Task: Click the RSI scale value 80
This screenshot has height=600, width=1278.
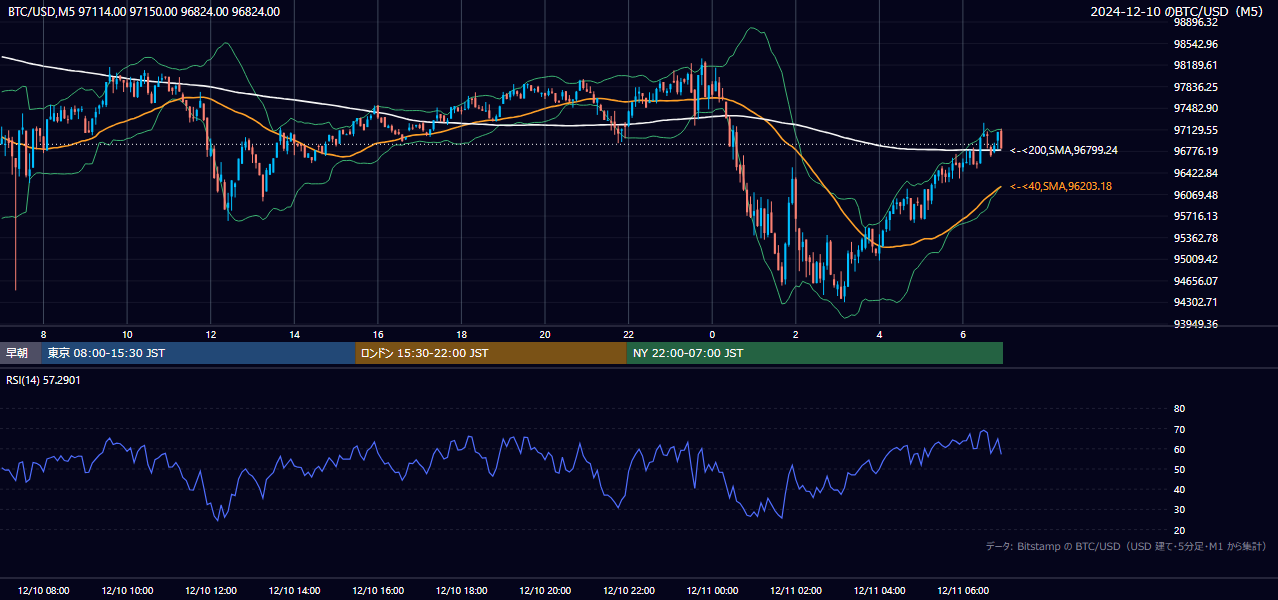Action: (1179, 409)
